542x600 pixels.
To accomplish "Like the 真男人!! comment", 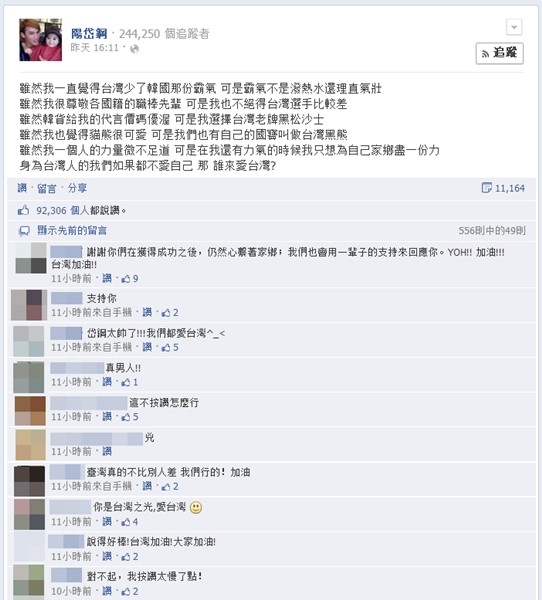I will (x=107, y=382).
